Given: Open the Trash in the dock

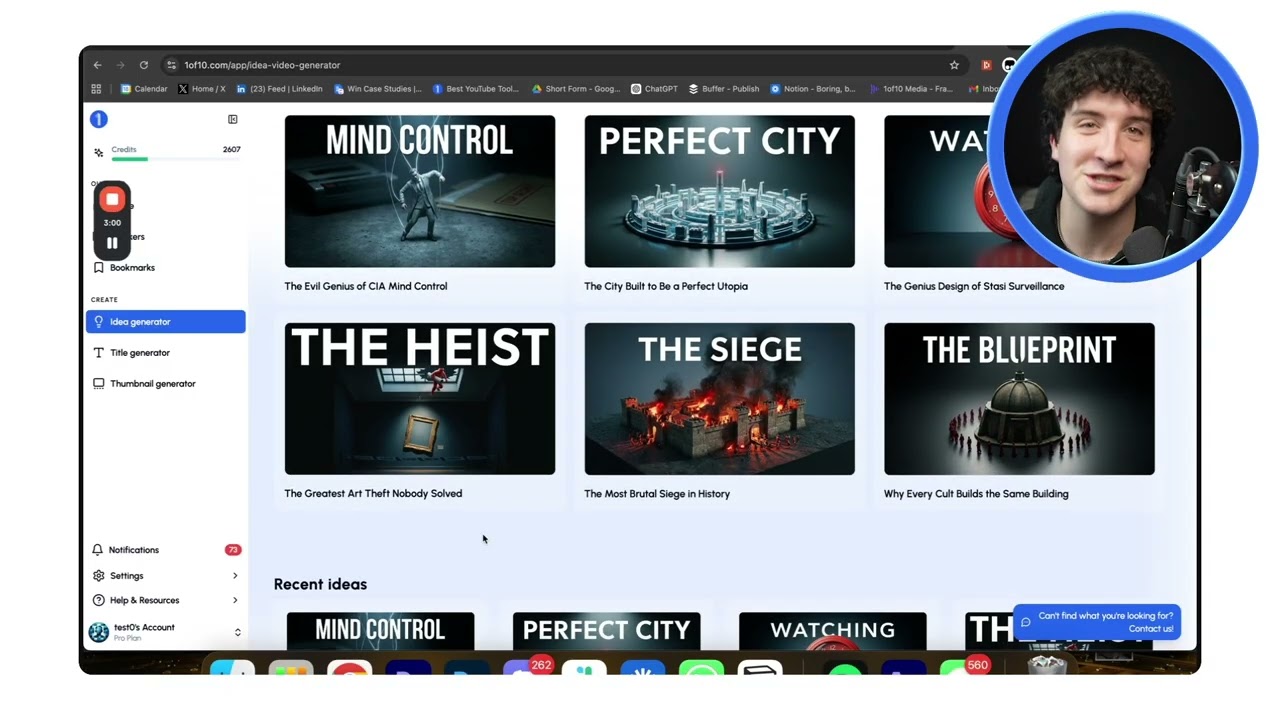Looking at the screenshot, I should coord(1047,666).
